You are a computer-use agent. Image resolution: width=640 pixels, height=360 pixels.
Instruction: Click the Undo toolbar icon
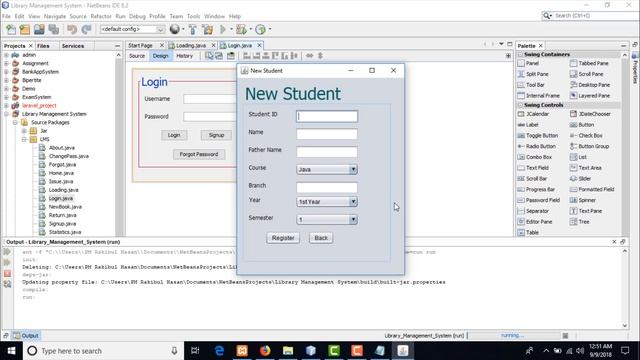[72, 29]
